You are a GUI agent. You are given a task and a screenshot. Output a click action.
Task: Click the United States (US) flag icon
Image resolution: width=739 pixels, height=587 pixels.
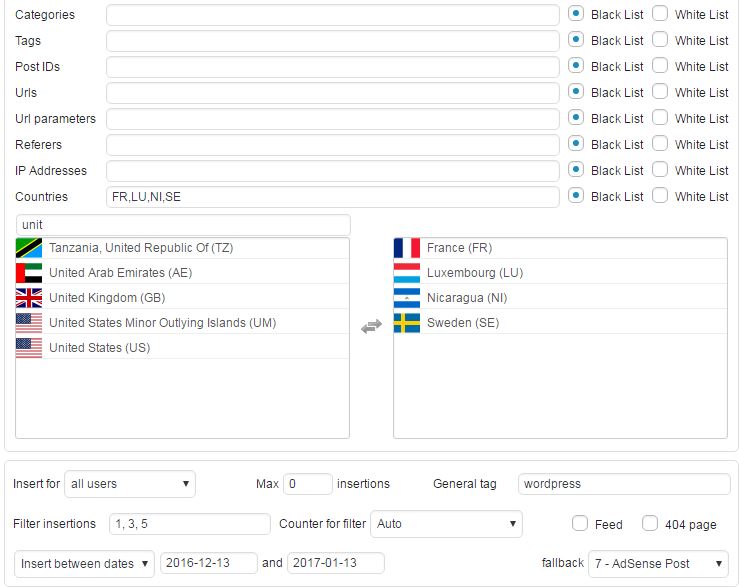pos(29,348)
